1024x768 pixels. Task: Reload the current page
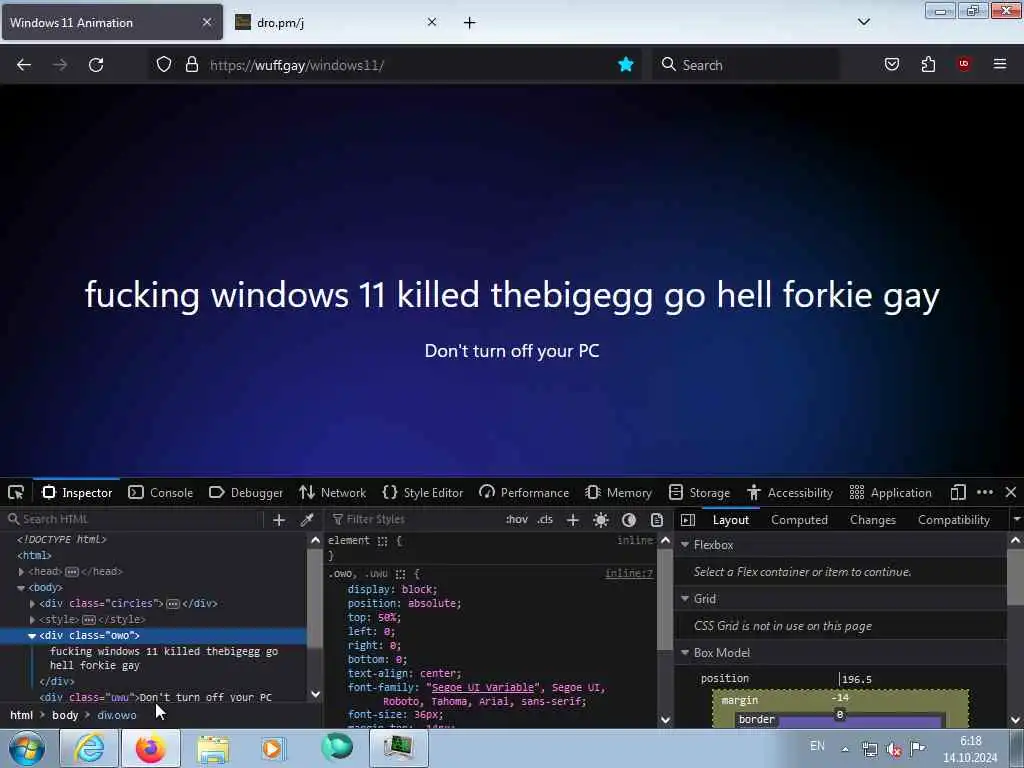[x=96, y=65]
